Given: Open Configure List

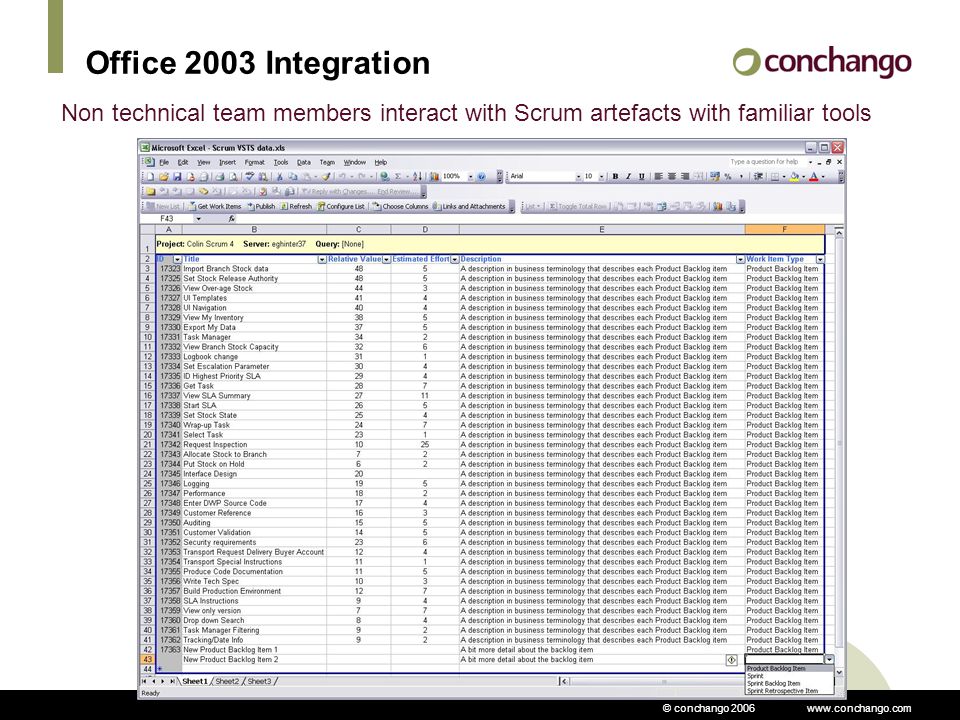Looking at the screenshot, I should click(341, 206).
